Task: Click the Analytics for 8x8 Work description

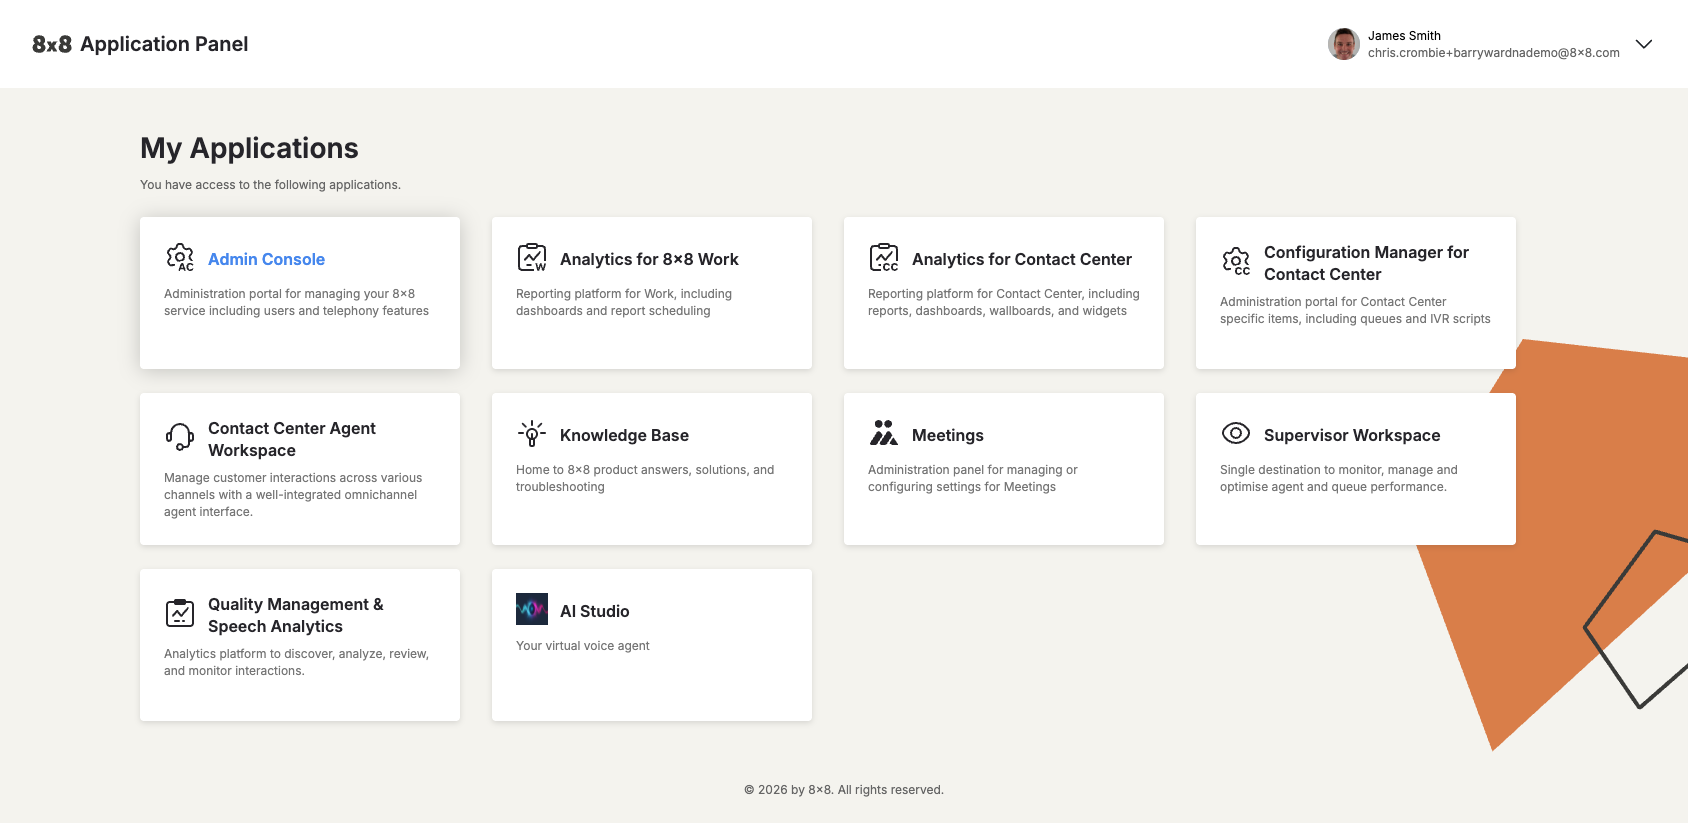Action: pos(624,302)
